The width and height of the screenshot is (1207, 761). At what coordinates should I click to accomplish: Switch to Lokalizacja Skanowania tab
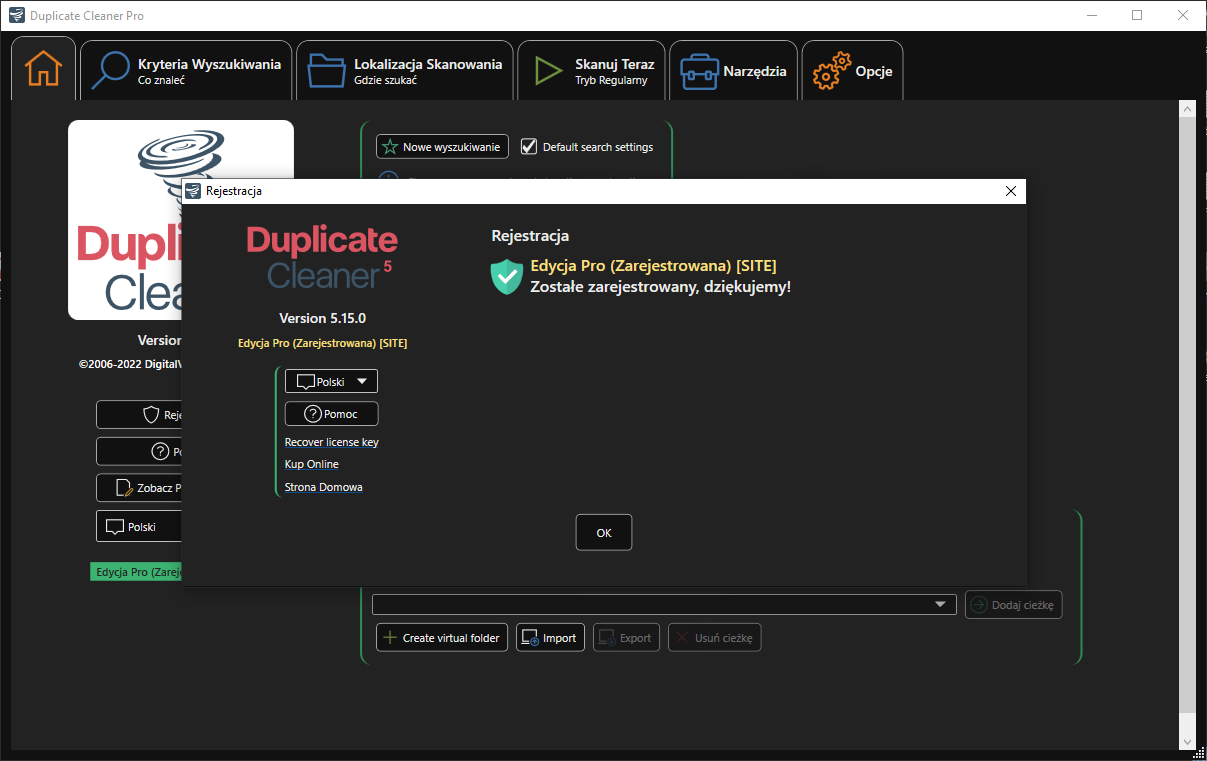[x=405, y=71]
